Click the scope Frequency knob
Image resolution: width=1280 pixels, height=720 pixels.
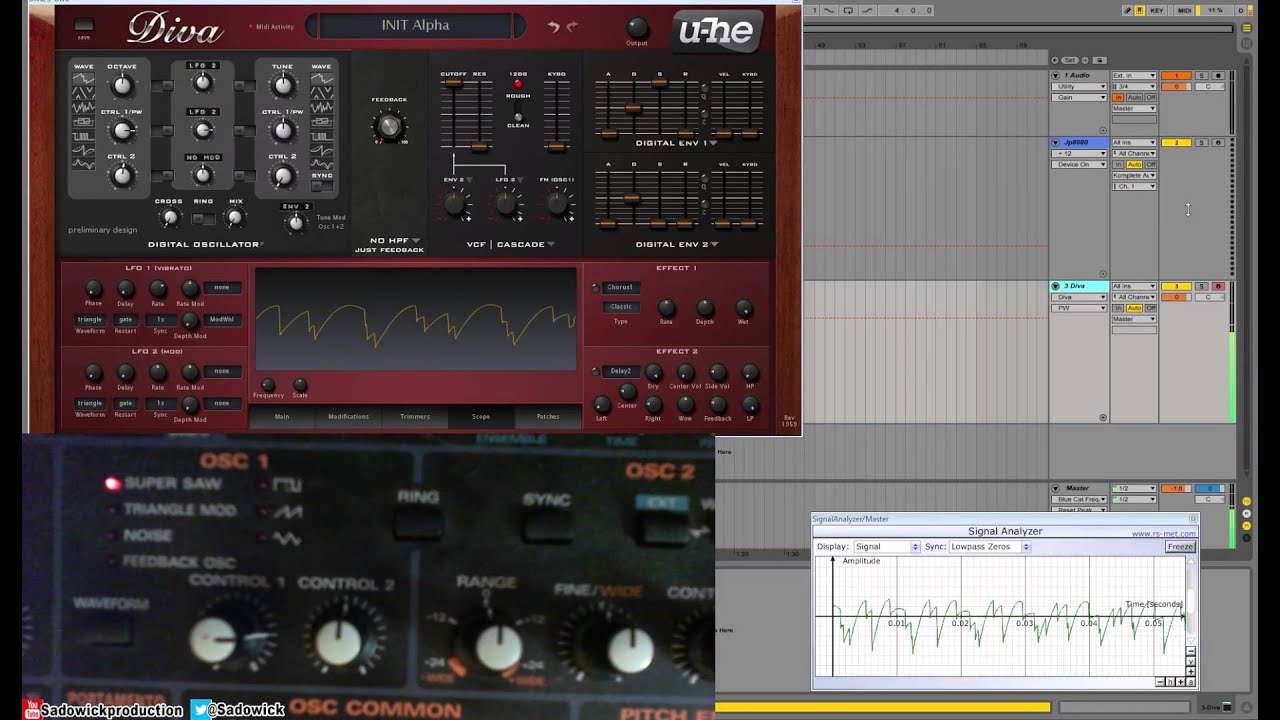click(x=268, y=384)
